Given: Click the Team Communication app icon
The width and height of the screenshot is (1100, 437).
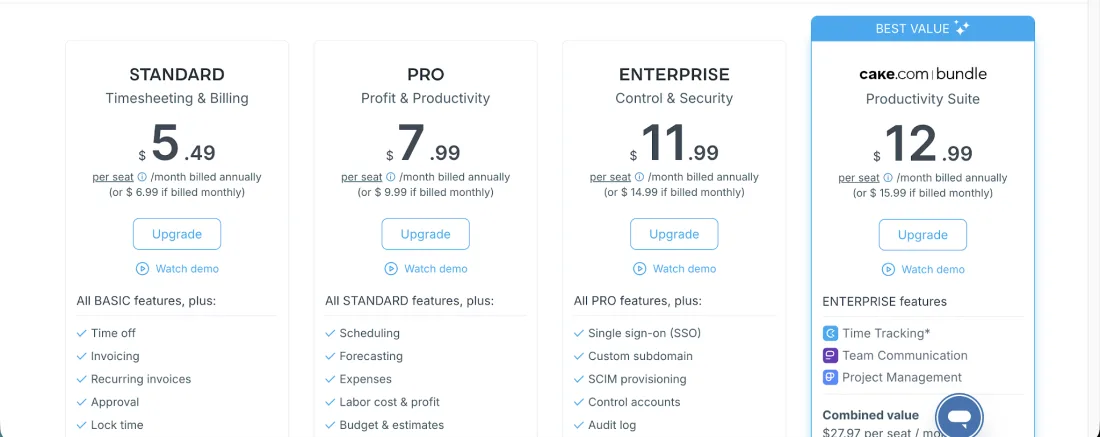Looking at the screenshot, I should (x=830, y=355).
